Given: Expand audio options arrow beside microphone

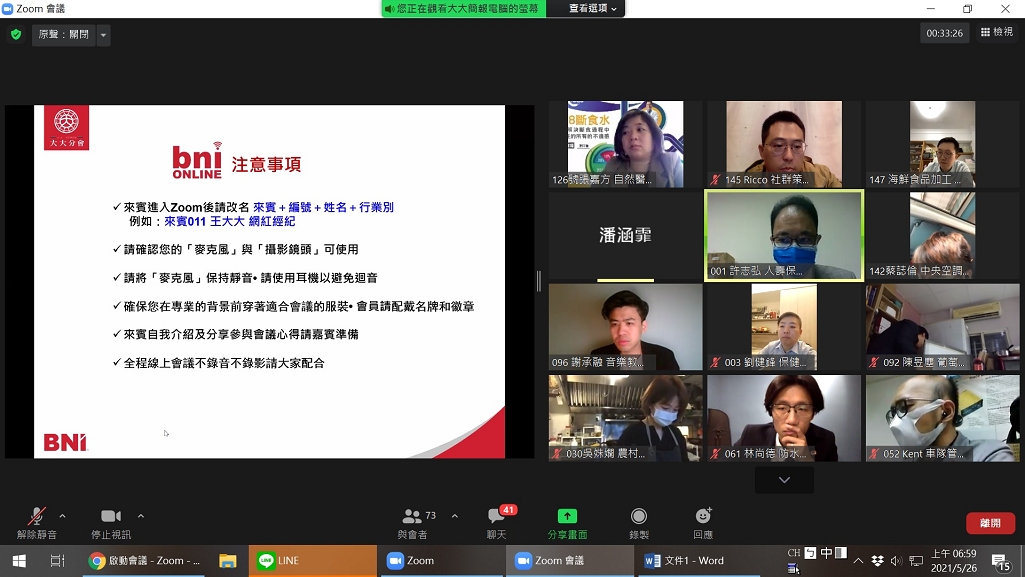Looking at the screenshot, I should (x=62, y=516).
